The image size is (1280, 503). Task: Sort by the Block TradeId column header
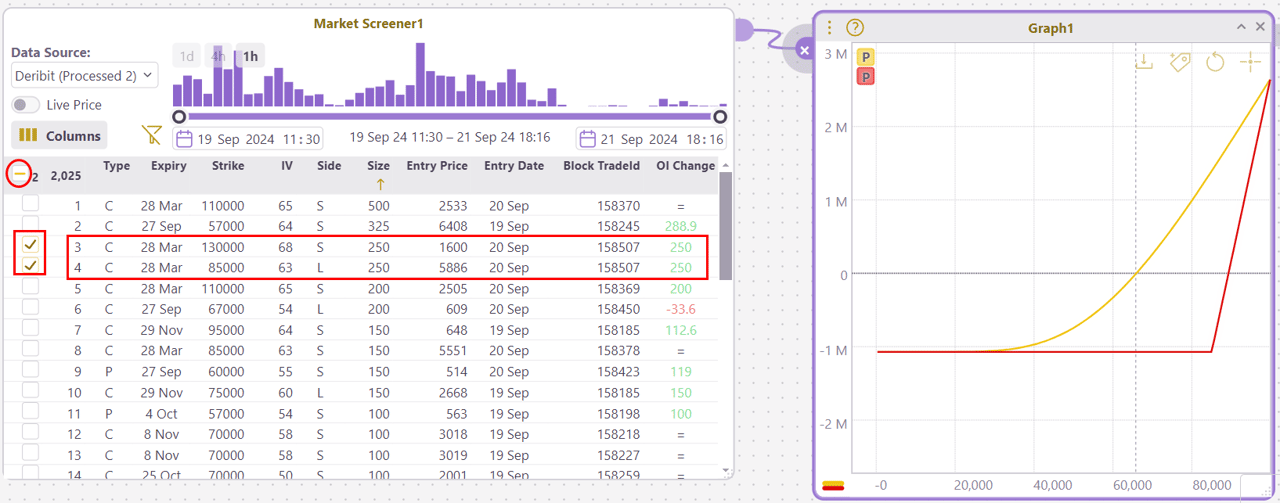click(602, 166)
